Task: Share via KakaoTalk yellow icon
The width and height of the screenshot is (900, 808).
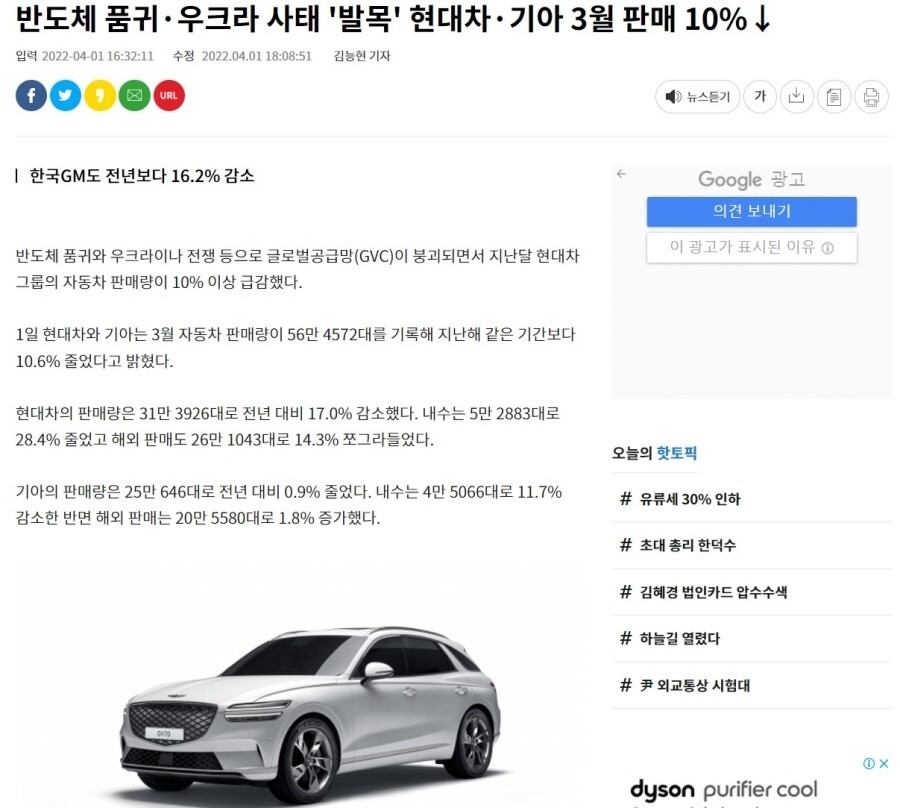Action: coord(100,95)
